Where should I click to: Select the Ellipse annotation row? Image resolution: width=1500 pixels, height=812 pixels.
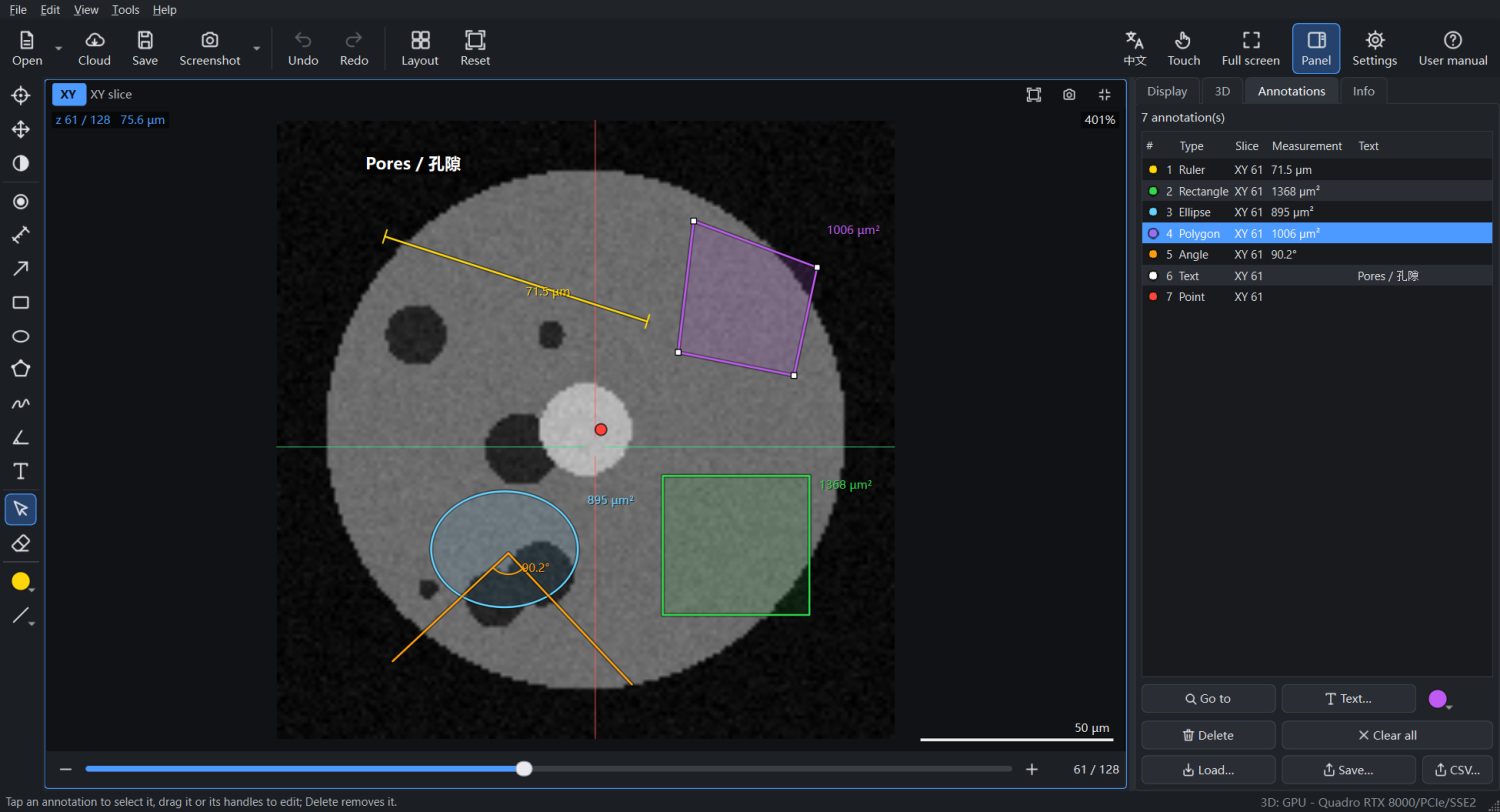pos(1317,212)
